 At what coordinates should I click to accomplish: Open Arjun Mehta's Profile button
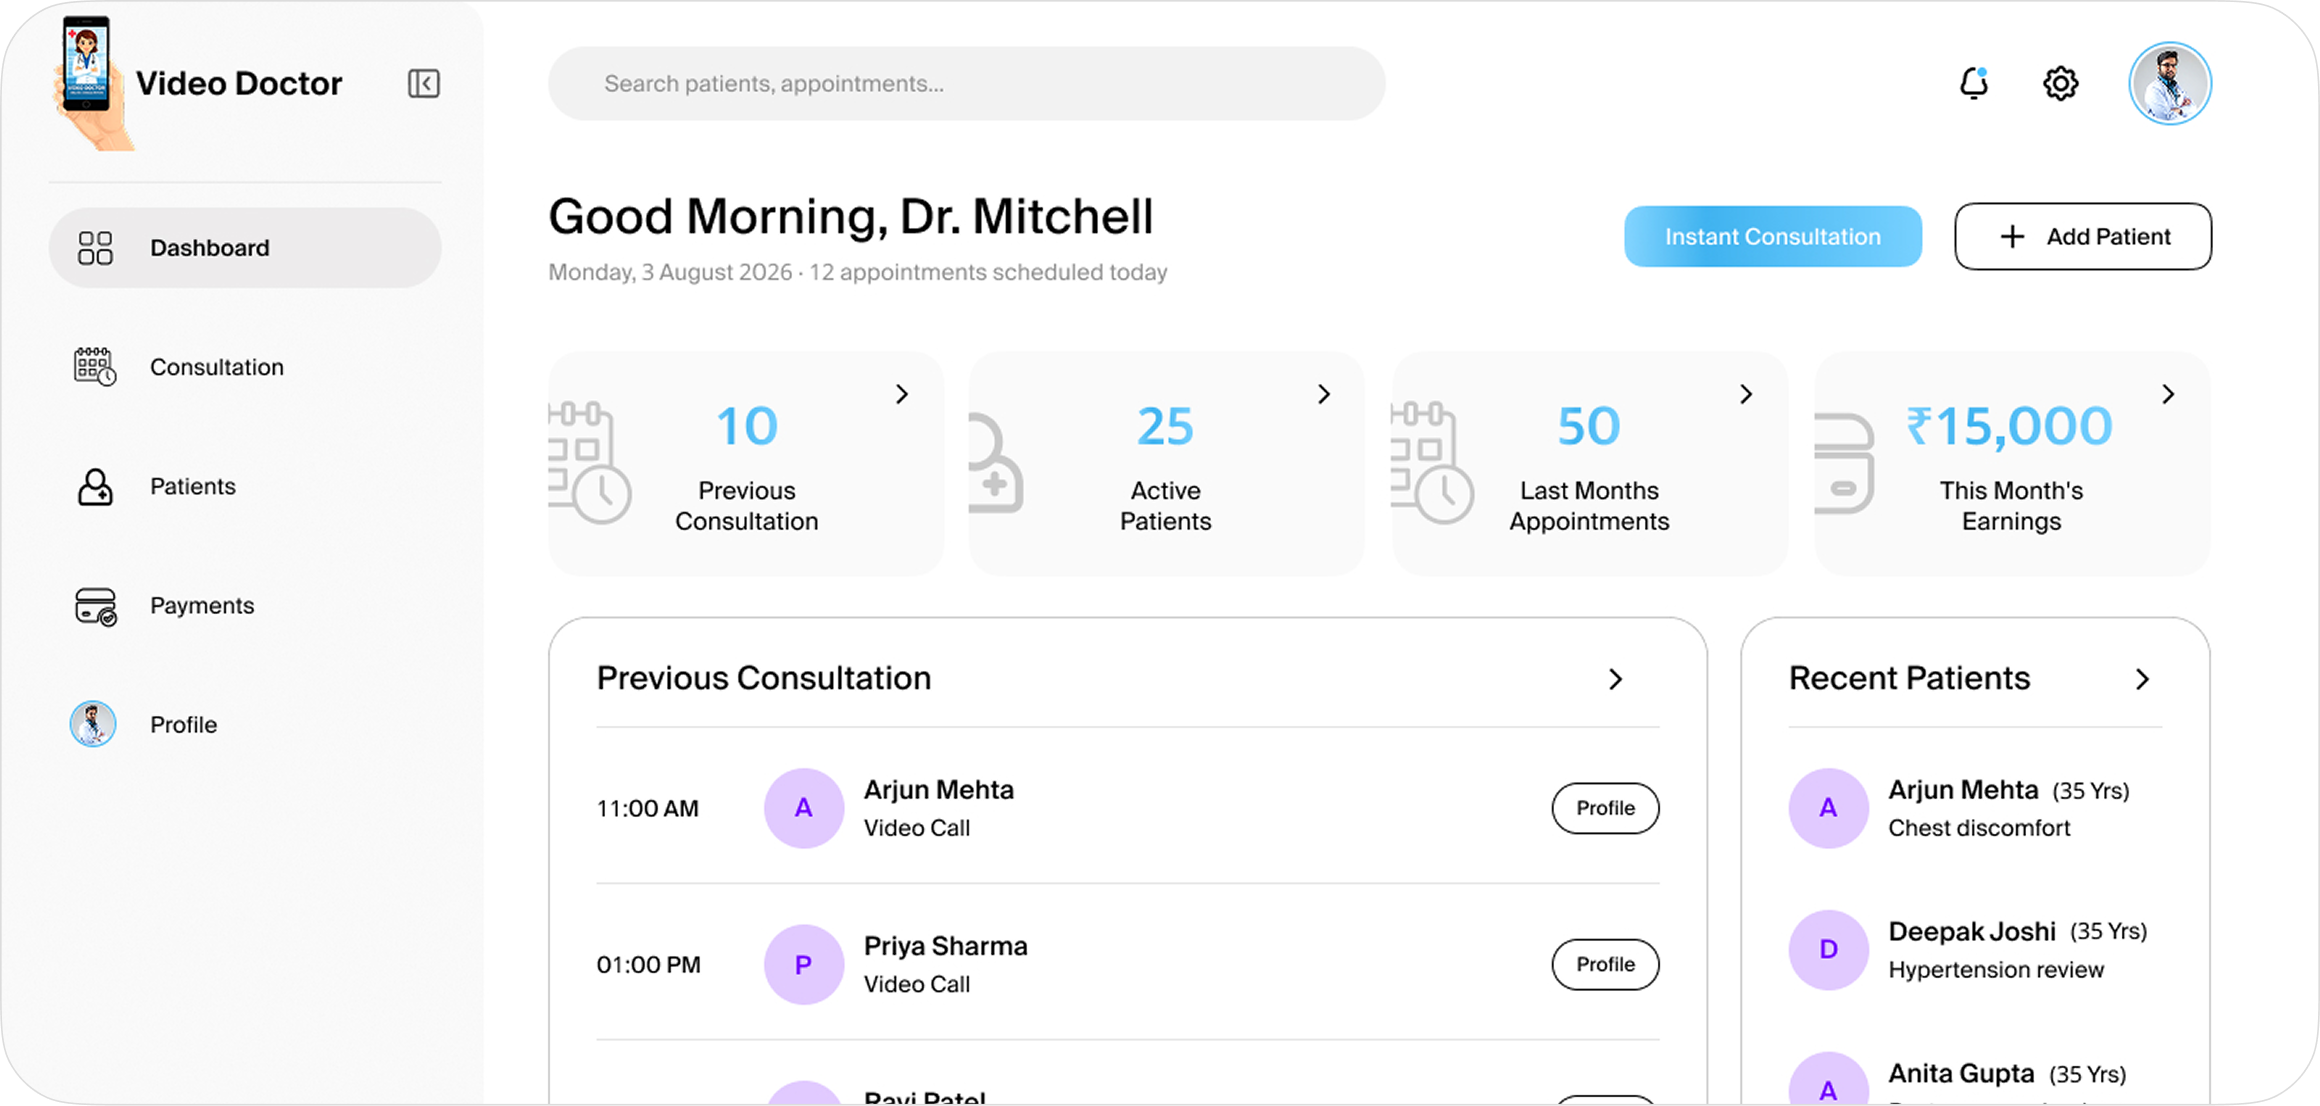(1606, 808)
